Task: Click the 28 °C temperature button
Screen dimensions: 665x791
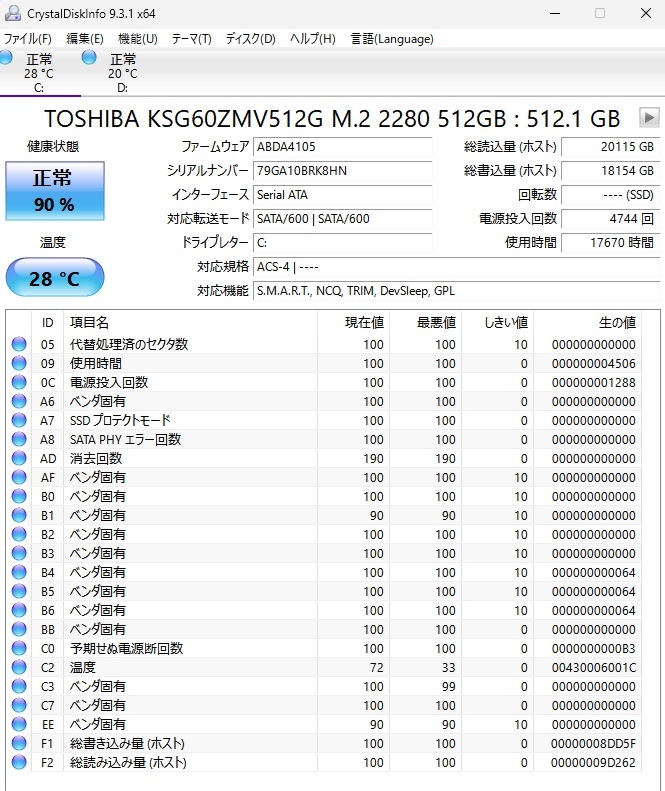Action: (54, 277)
